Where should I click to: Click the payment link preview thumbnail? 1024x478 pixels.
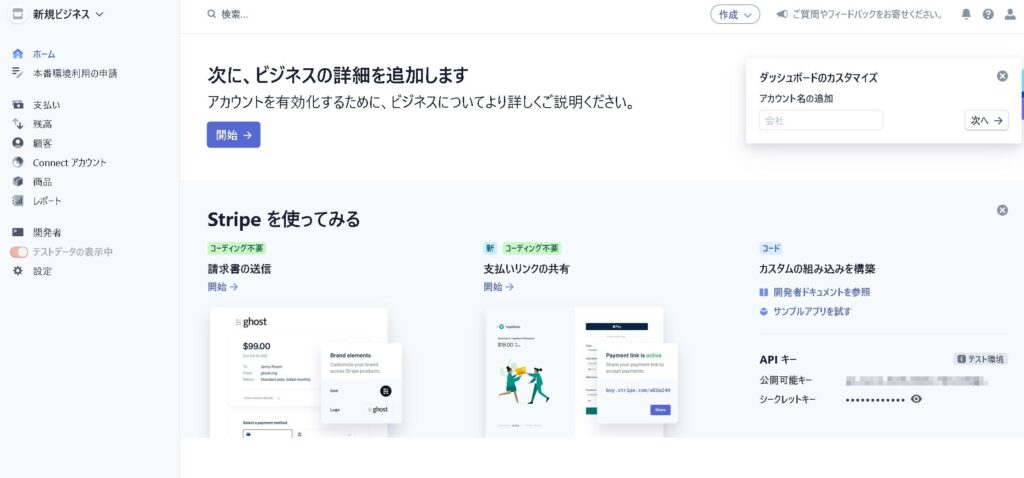coord(574,371)
